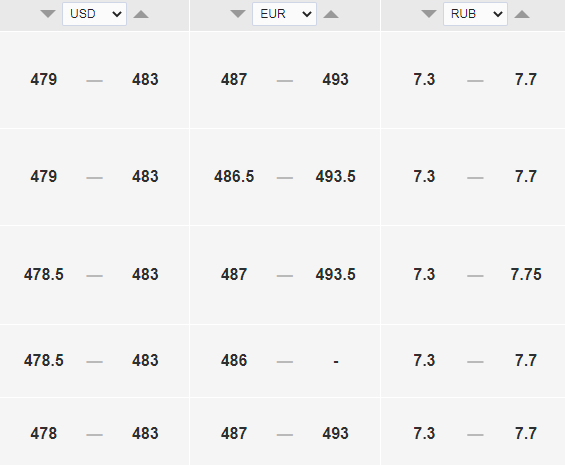Image resolution: width=565 pixels, height=465 pixels.
Task: Sort RUB column ascending with up arrow
Action: tap(522, 14)
